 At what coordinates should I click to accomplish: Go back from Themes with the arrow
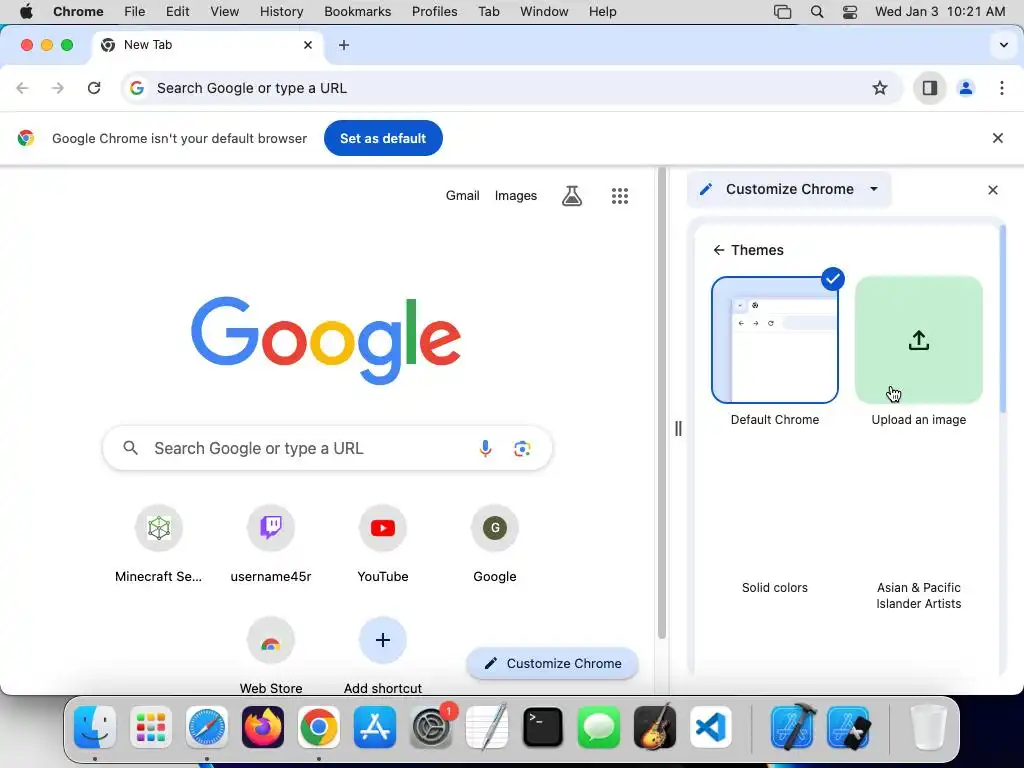click(x=718, y=250)
